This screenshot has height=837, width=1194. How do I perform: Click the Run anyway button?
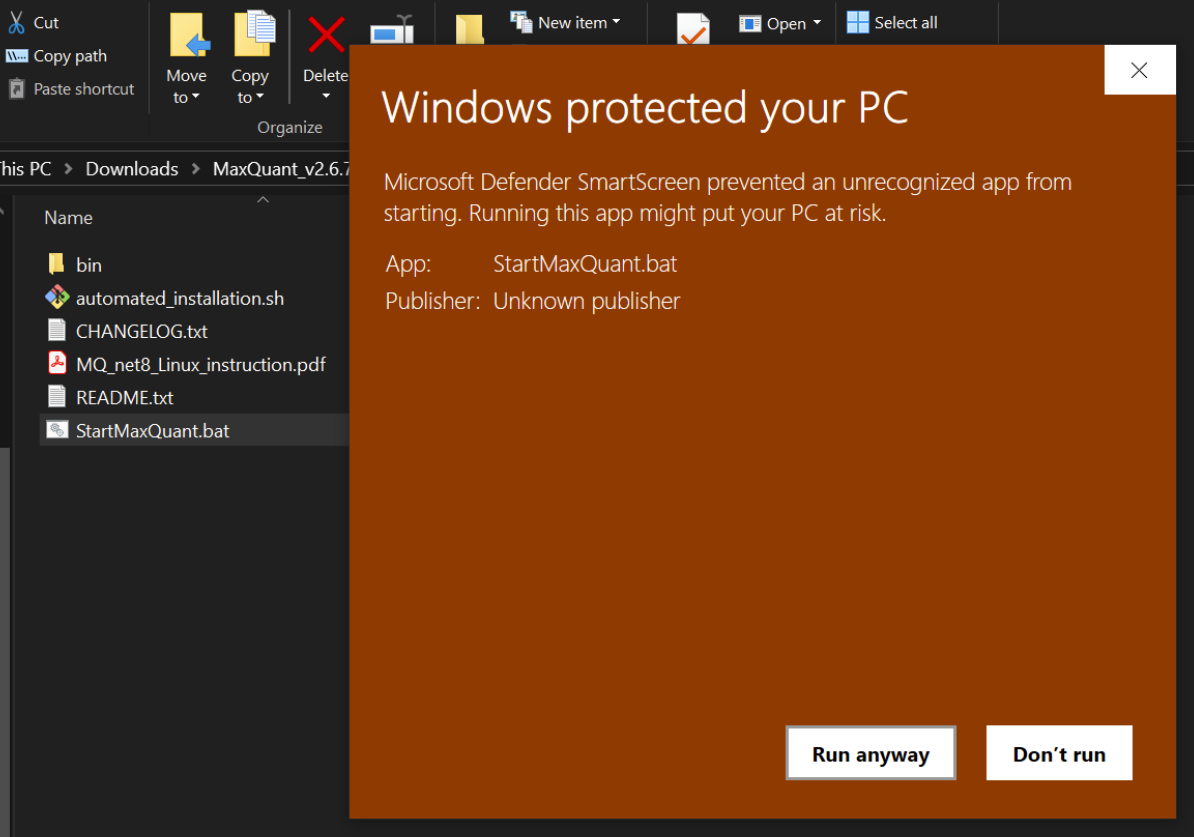point(870,753)
